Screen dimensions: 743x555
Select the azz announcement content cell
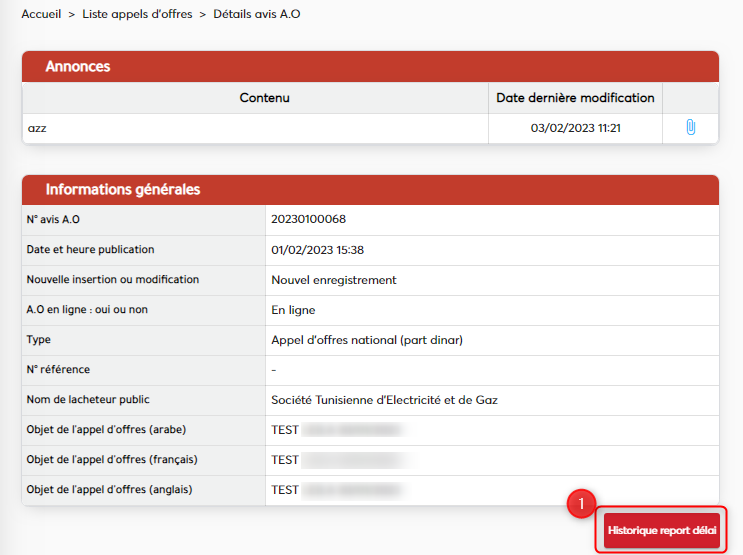(x=38, y=128)
